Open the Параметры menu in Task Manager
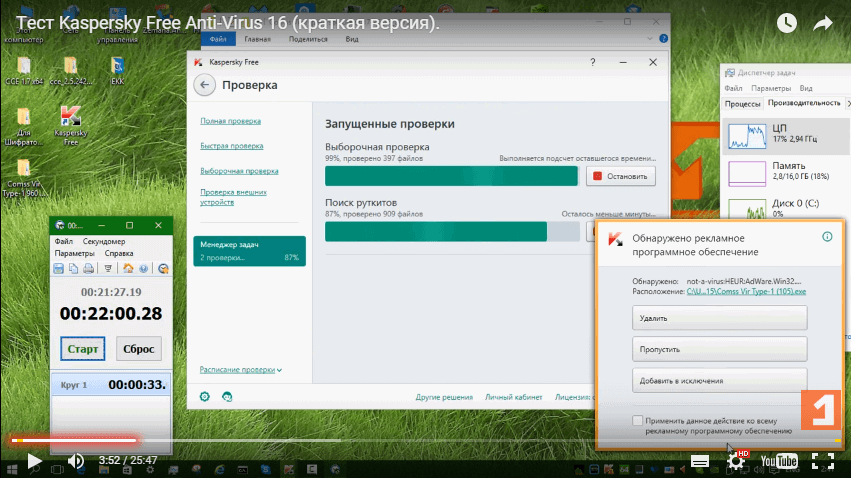851x478 pixels. pos(771,88)
